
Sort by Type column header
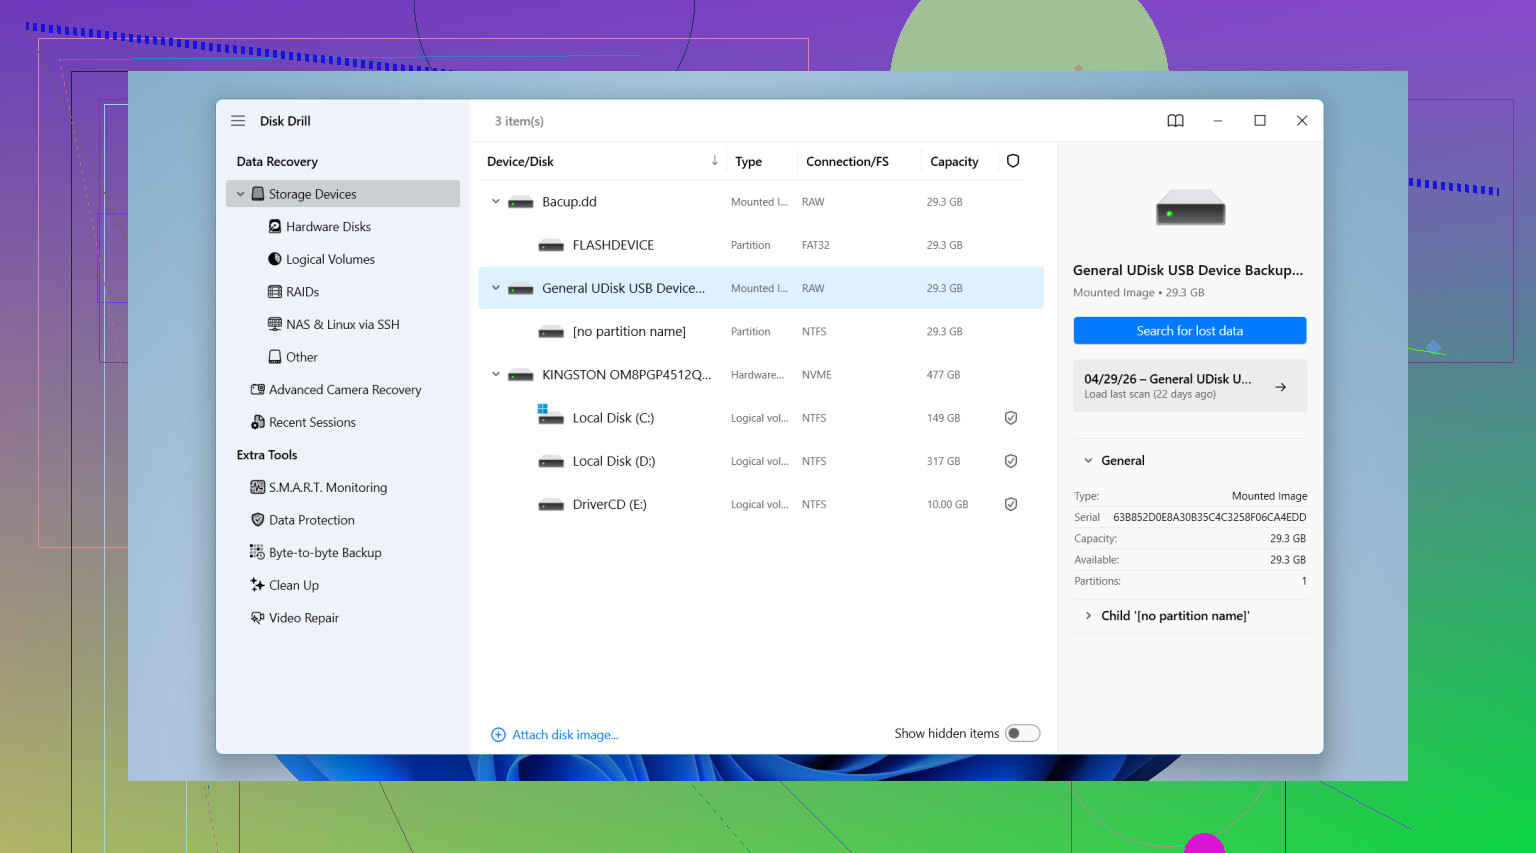pyautogui.click(x=748, y=161)
